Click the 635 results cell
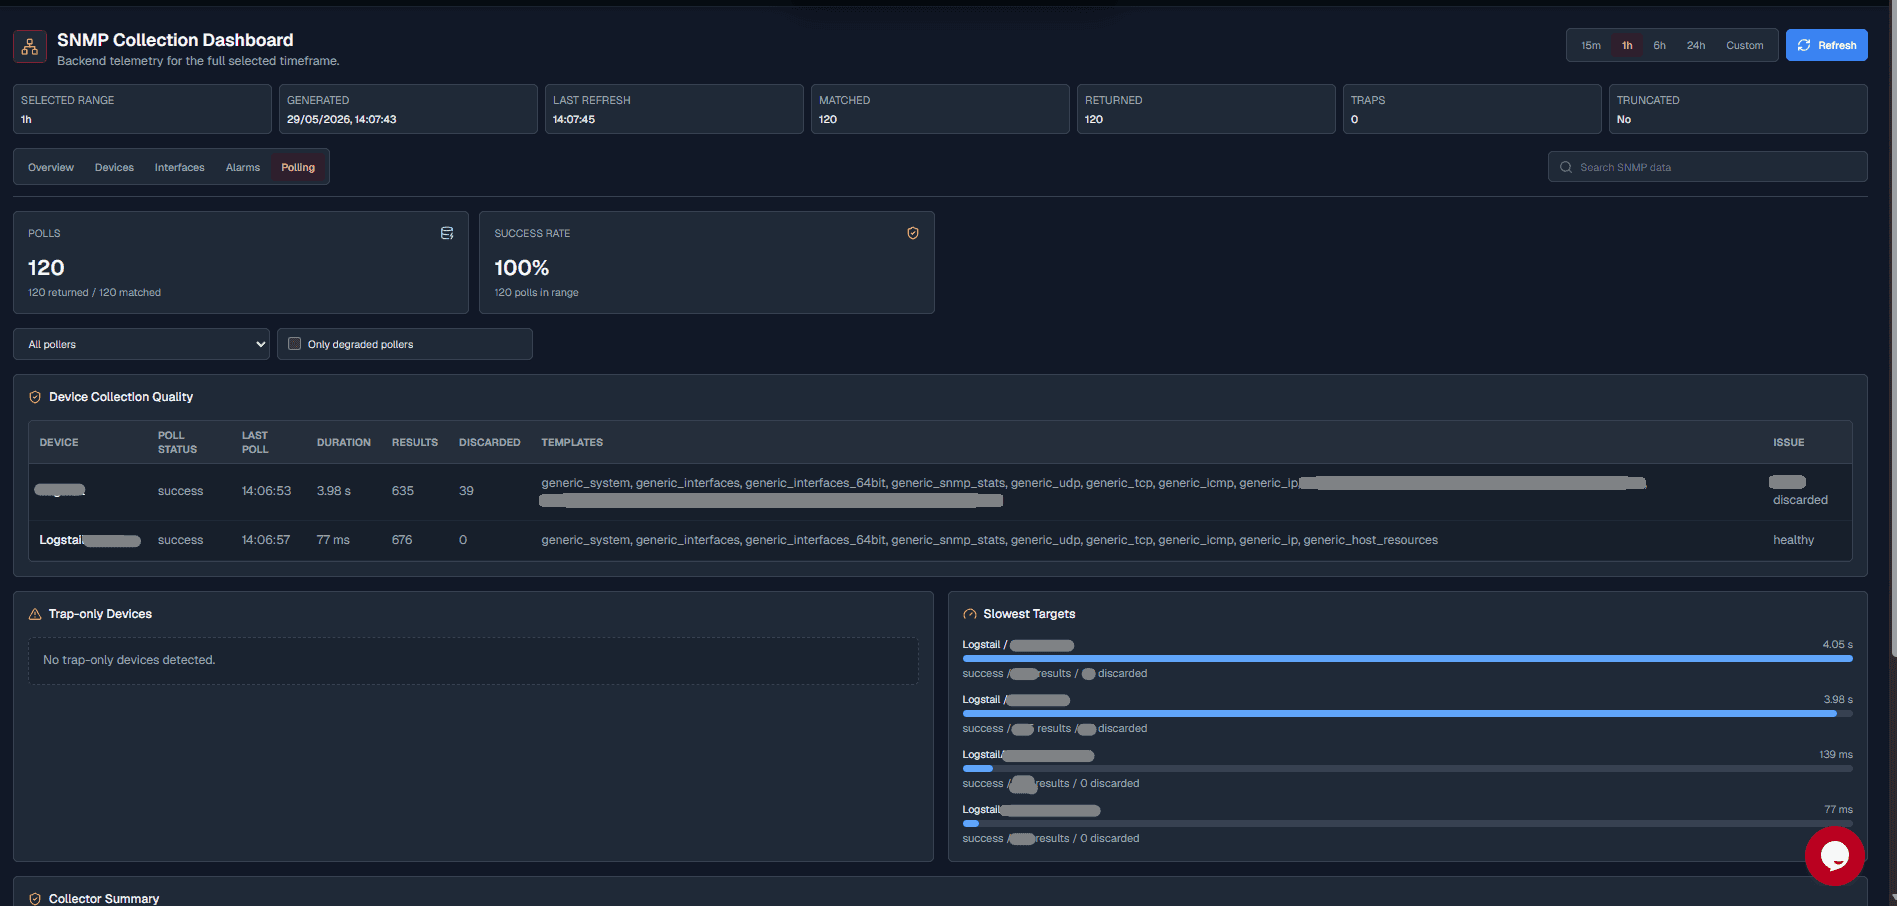 [403, 491]
